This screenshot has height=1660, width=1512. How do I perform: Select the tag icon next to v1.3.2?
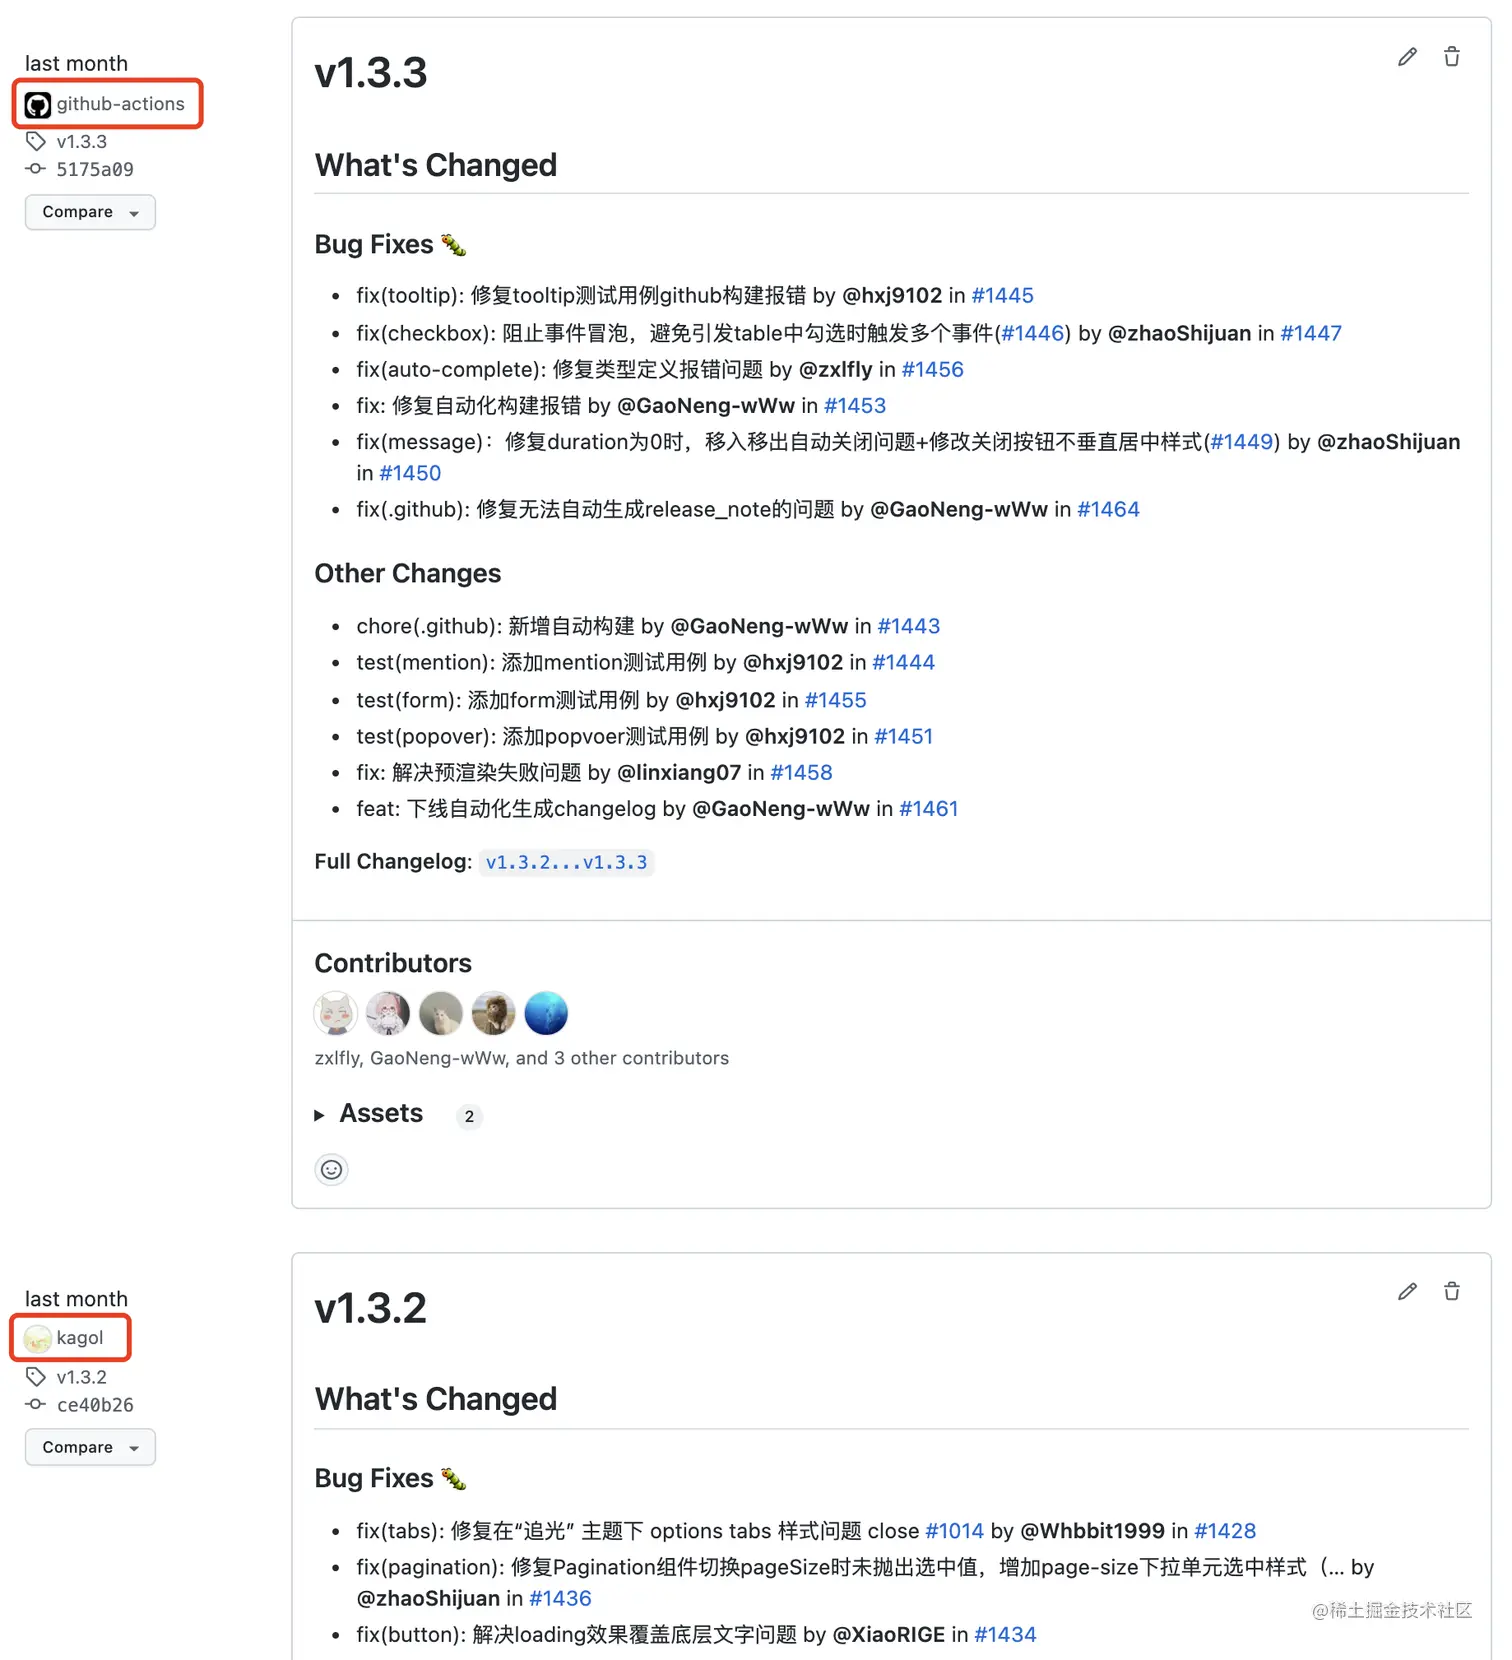37,1376
